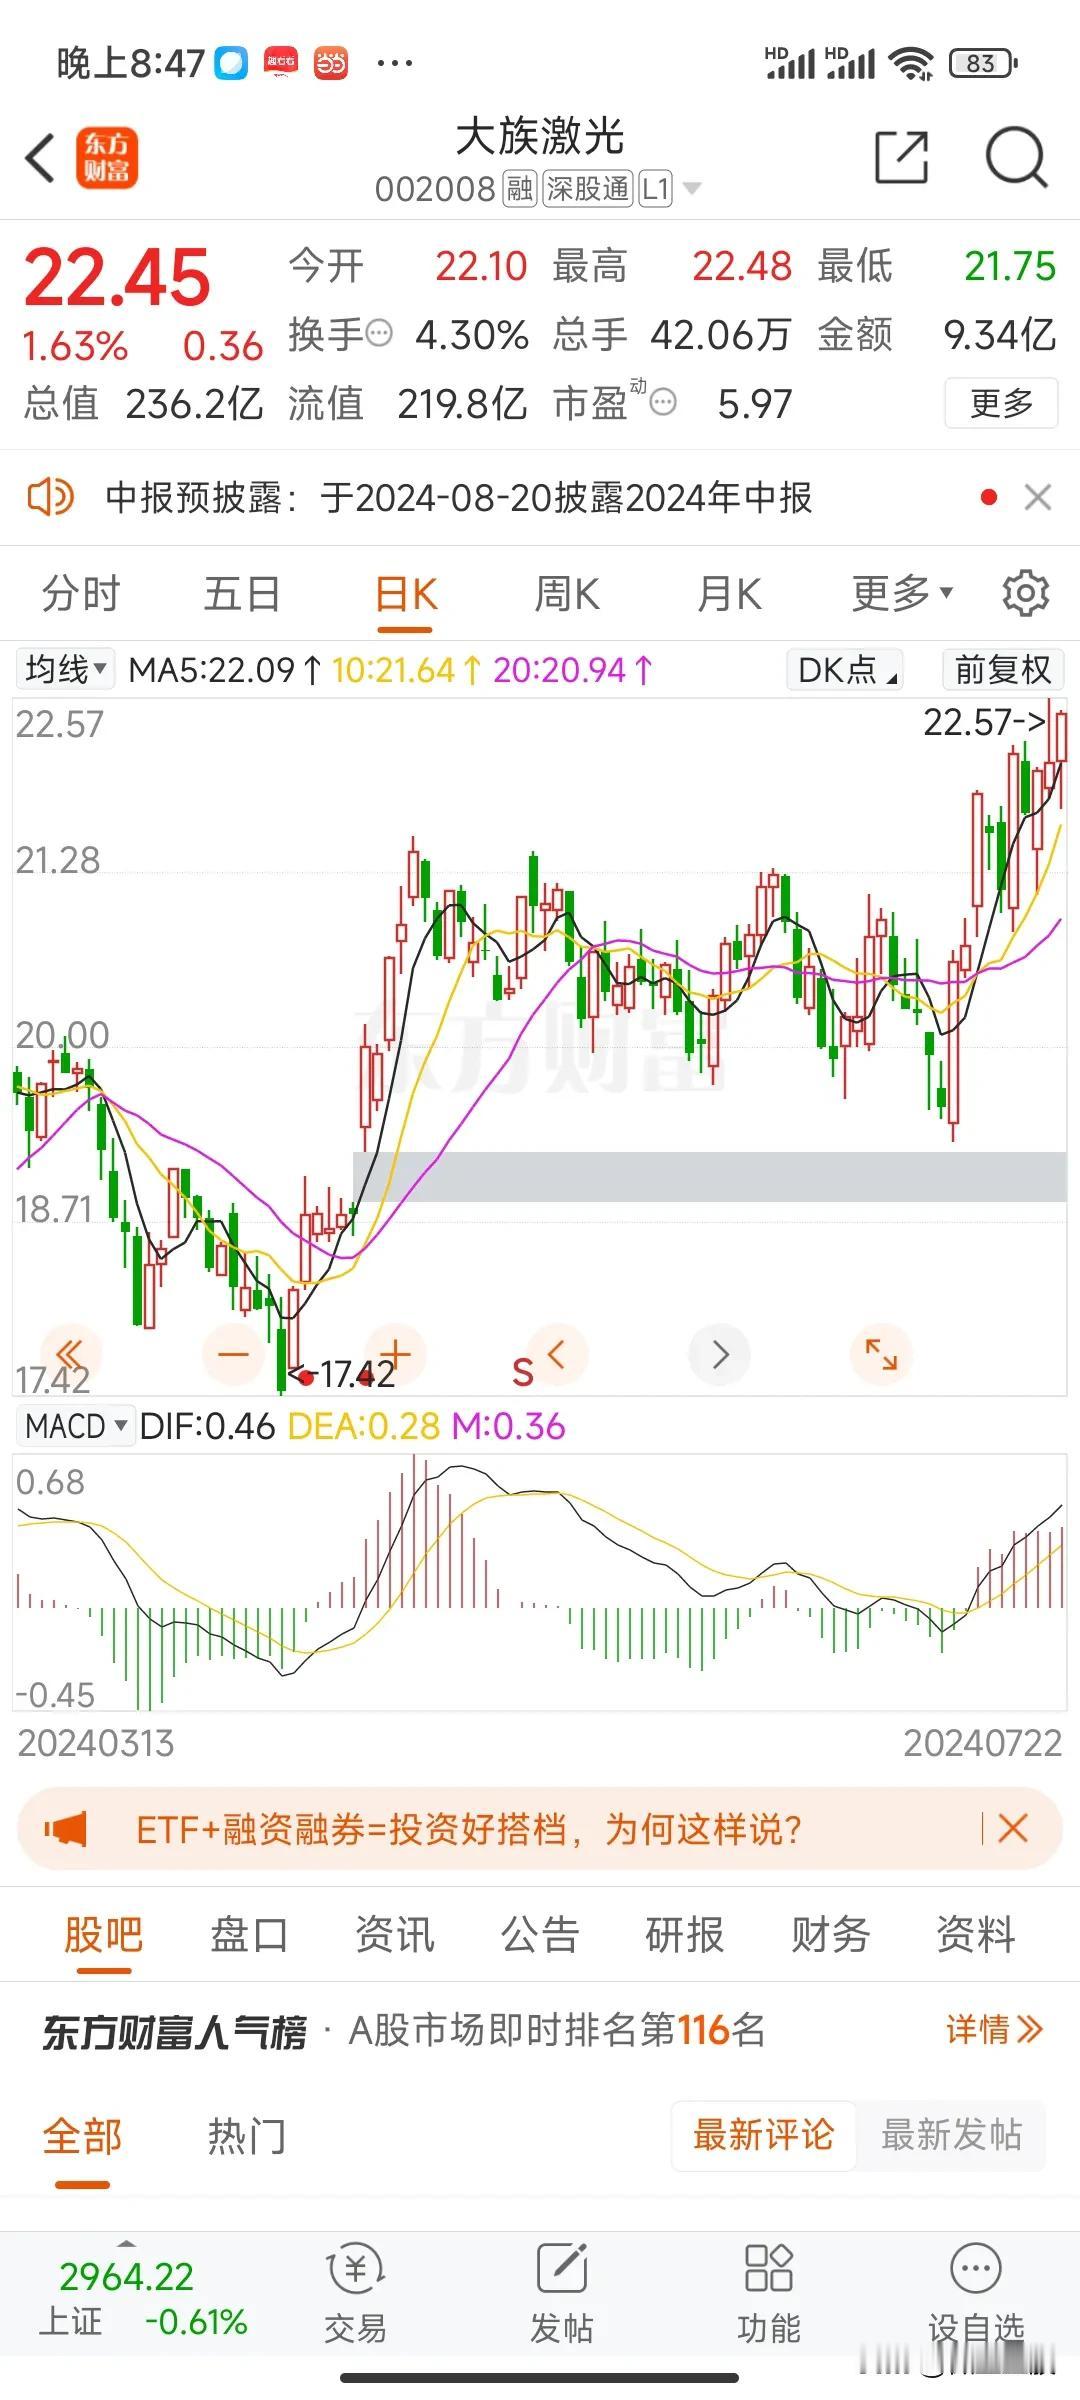This screenshot has width=1080, height=2400.
Task: Sort by 最新评论
Action: click(x=763, y=2135)
